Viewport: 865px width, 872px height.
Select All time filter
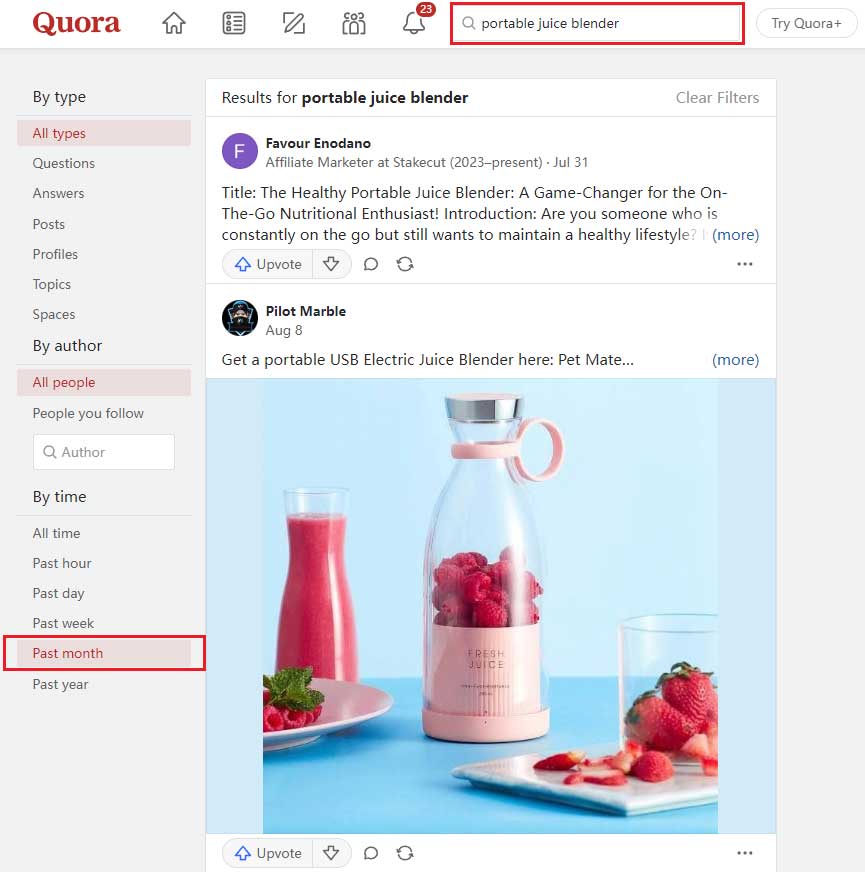coord(56,533)
